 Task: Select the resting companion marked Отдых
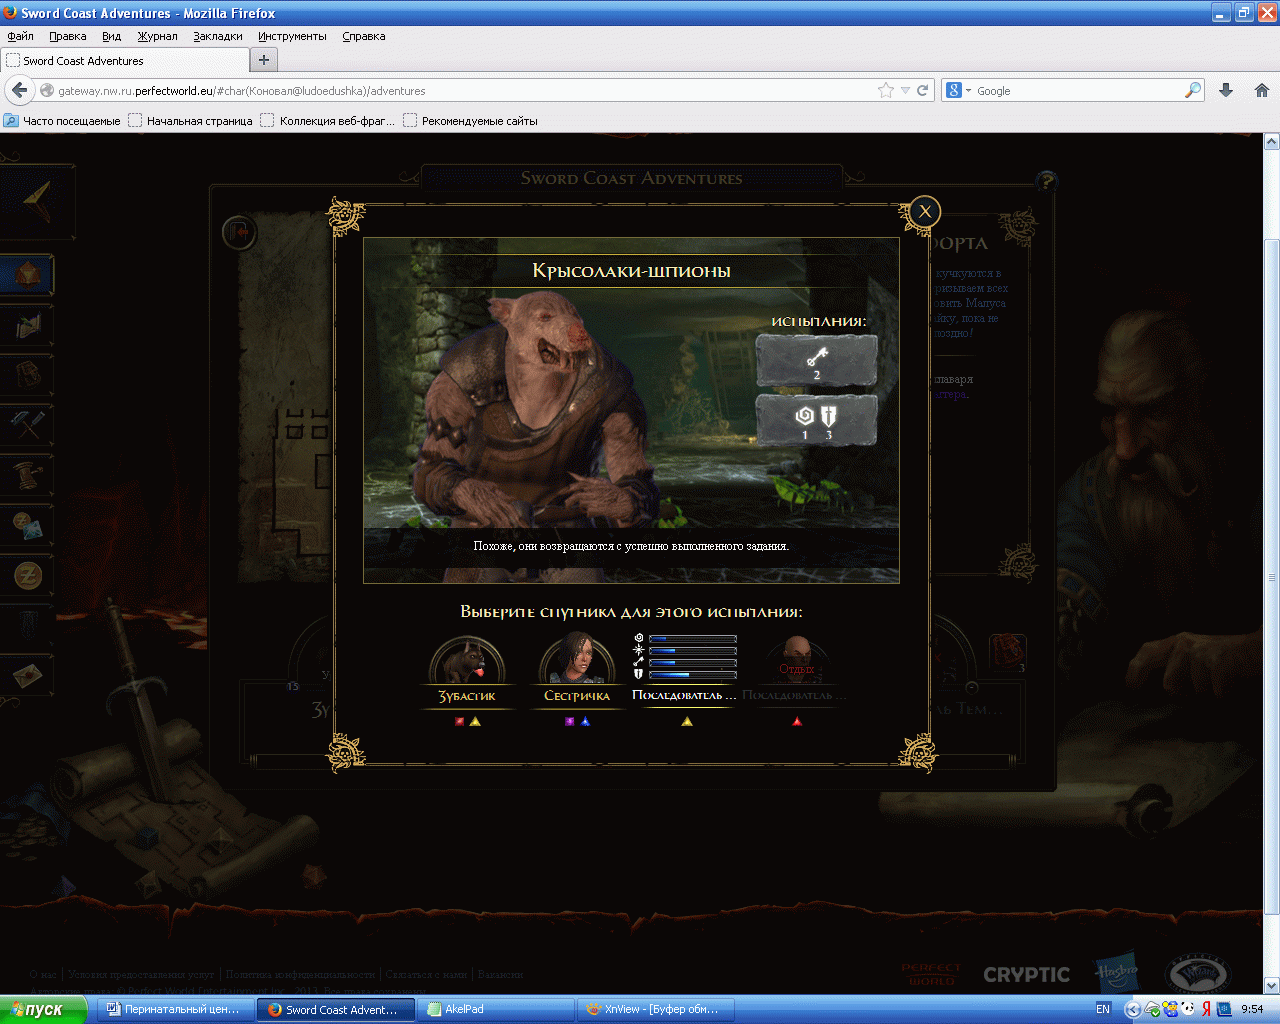click(x=796, y=659)
